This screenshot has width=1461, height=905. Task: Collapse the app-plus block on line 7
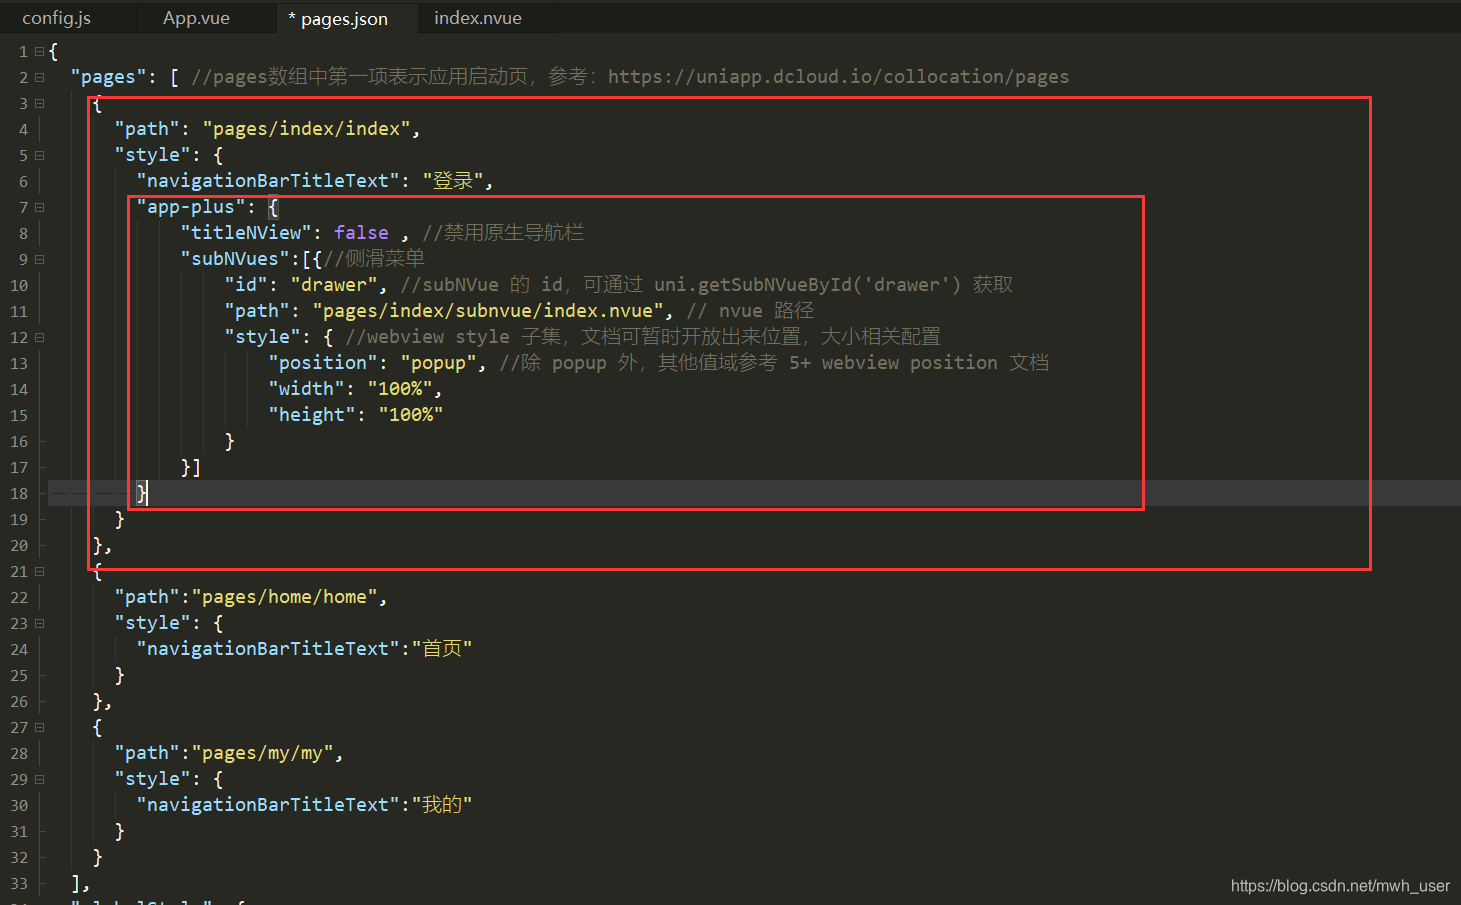(39, 207)
